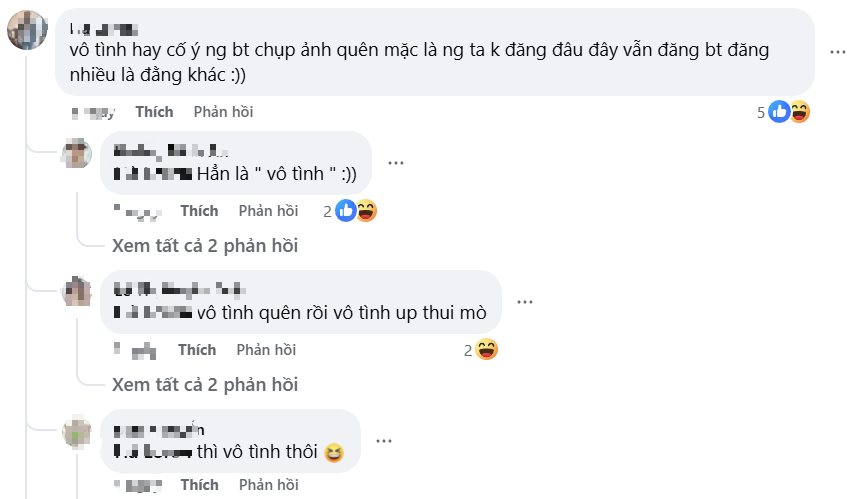Open avatar of "thì vô tình thôi" replier
This screenshot has height=499, width=852.
click(x=77, y=432)
